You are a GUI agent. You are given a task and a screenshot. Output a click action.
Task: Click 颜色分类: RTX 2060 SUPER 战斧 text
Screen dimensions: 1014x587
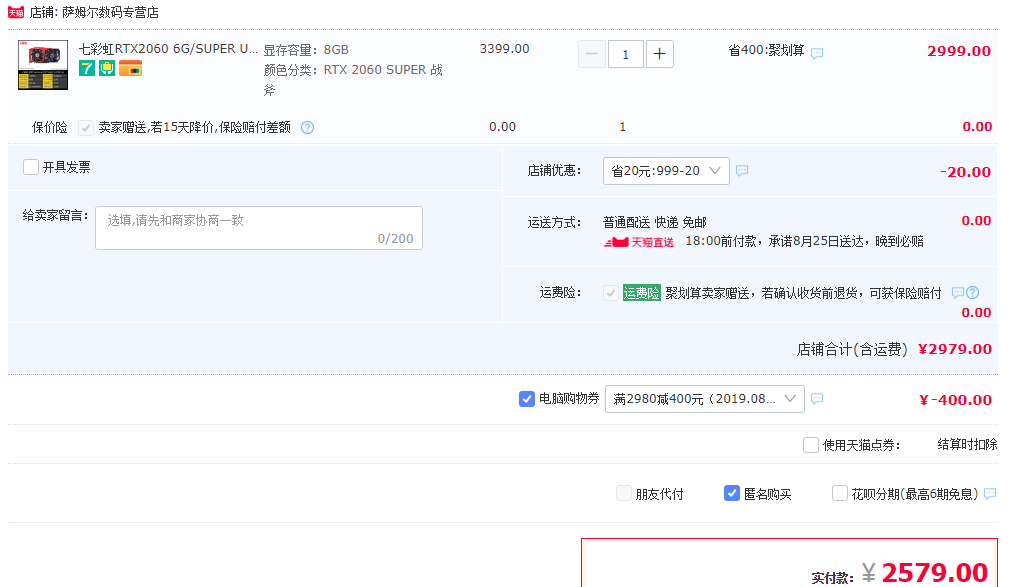353,80
